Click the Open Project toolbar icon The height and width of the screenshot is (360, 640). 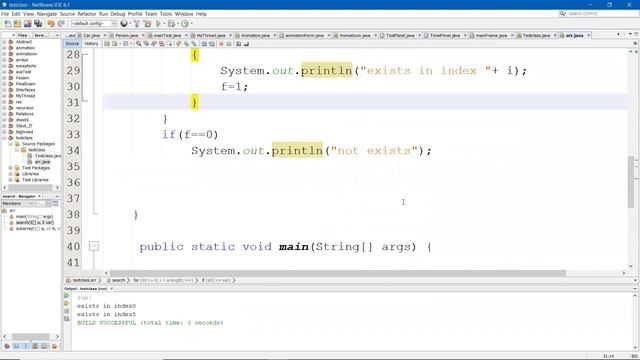pyautogui.click(x=27, y=24)
